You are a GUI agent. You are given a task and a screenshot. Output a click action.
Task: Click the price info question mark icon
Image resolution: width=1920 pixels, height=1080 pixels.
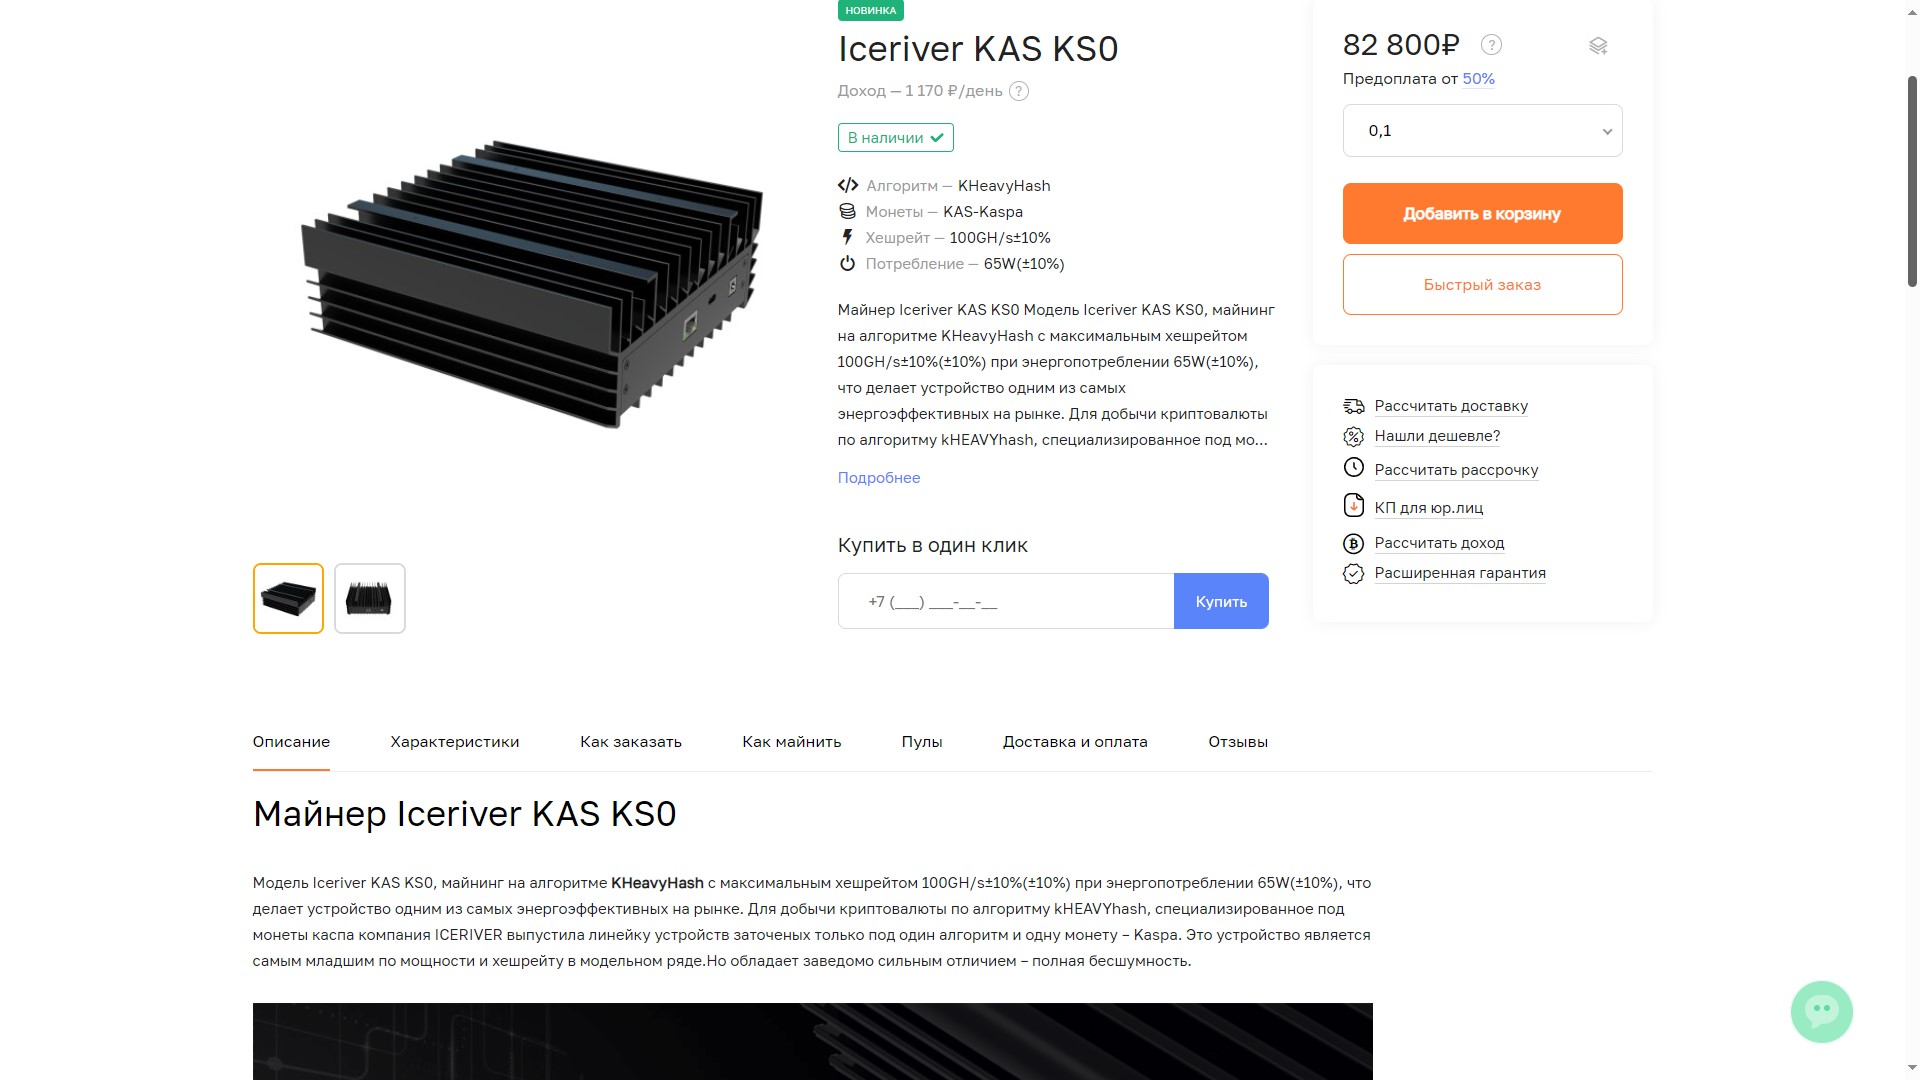coord(1491,45)
